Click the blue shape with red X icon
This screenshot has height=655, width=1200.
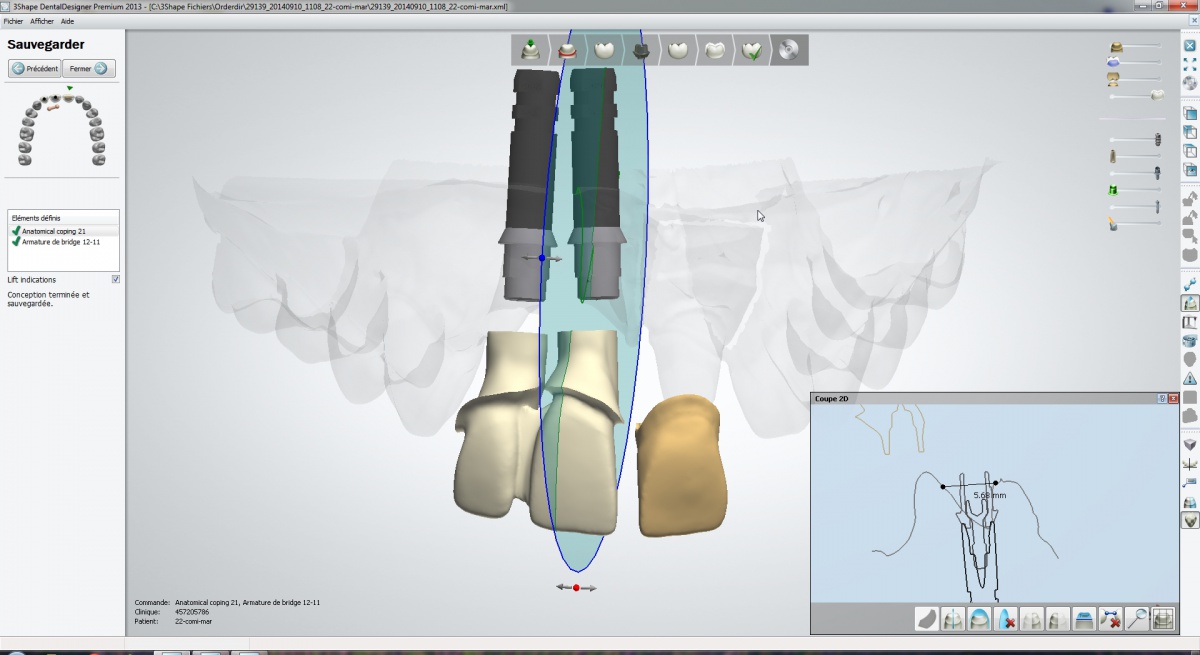pyautogui.click(x=1006, y=619)
